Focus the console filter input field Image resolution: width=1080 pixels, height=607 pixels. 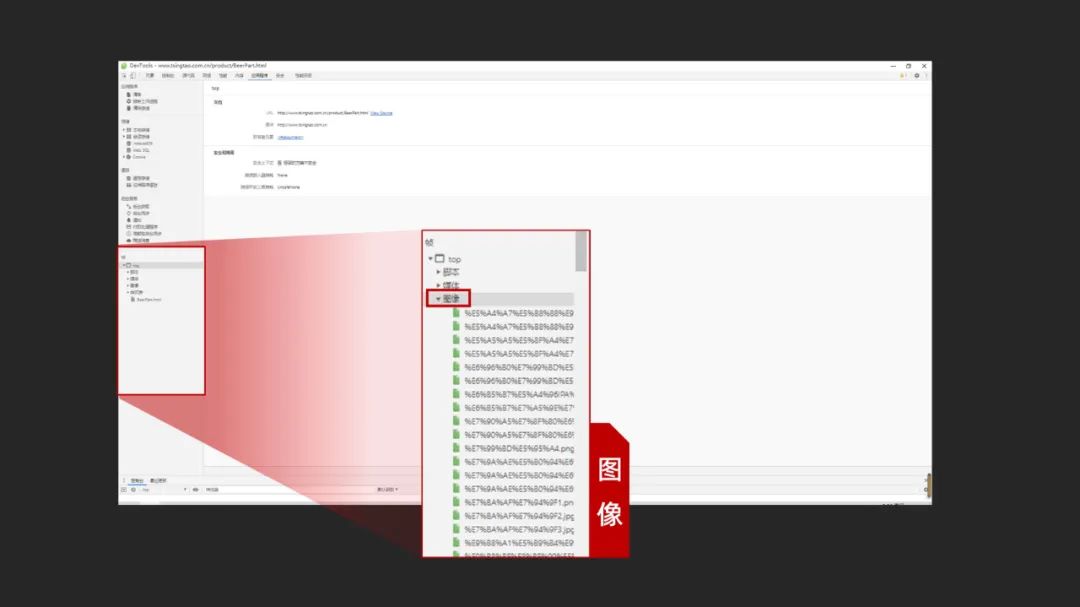coord(287,490)
